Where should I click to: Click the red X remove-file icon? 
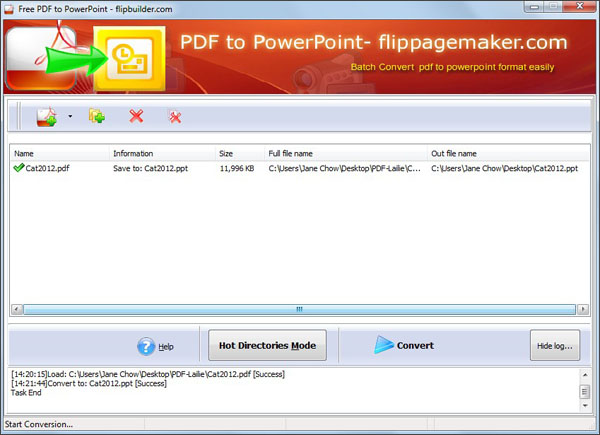pyautogui.click(x=136, y=116)
